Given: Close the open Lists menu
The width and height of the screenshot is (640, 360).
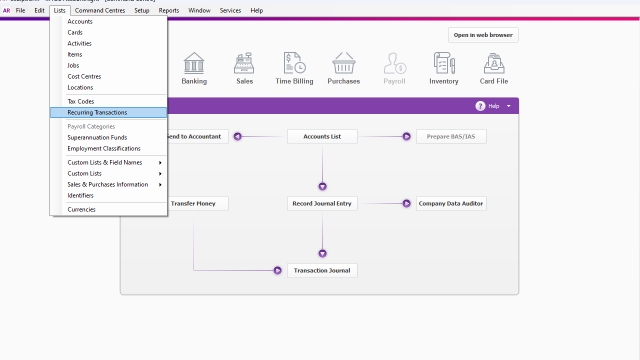Looking at the screenshot, I should (x=60, y=11).
